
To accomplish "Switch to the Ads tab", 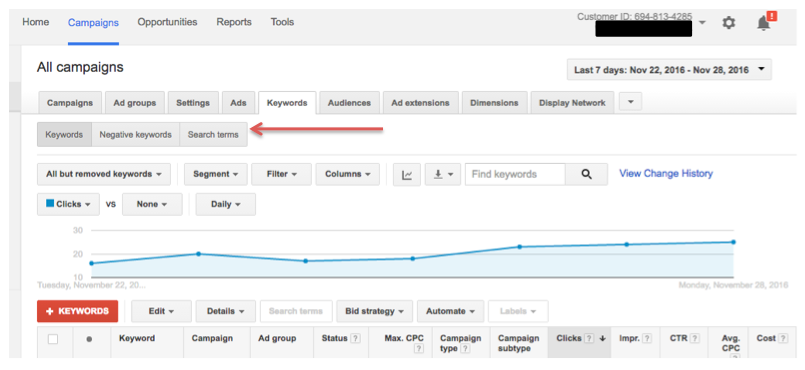I will pyautogui.click(x=238, y=103).
